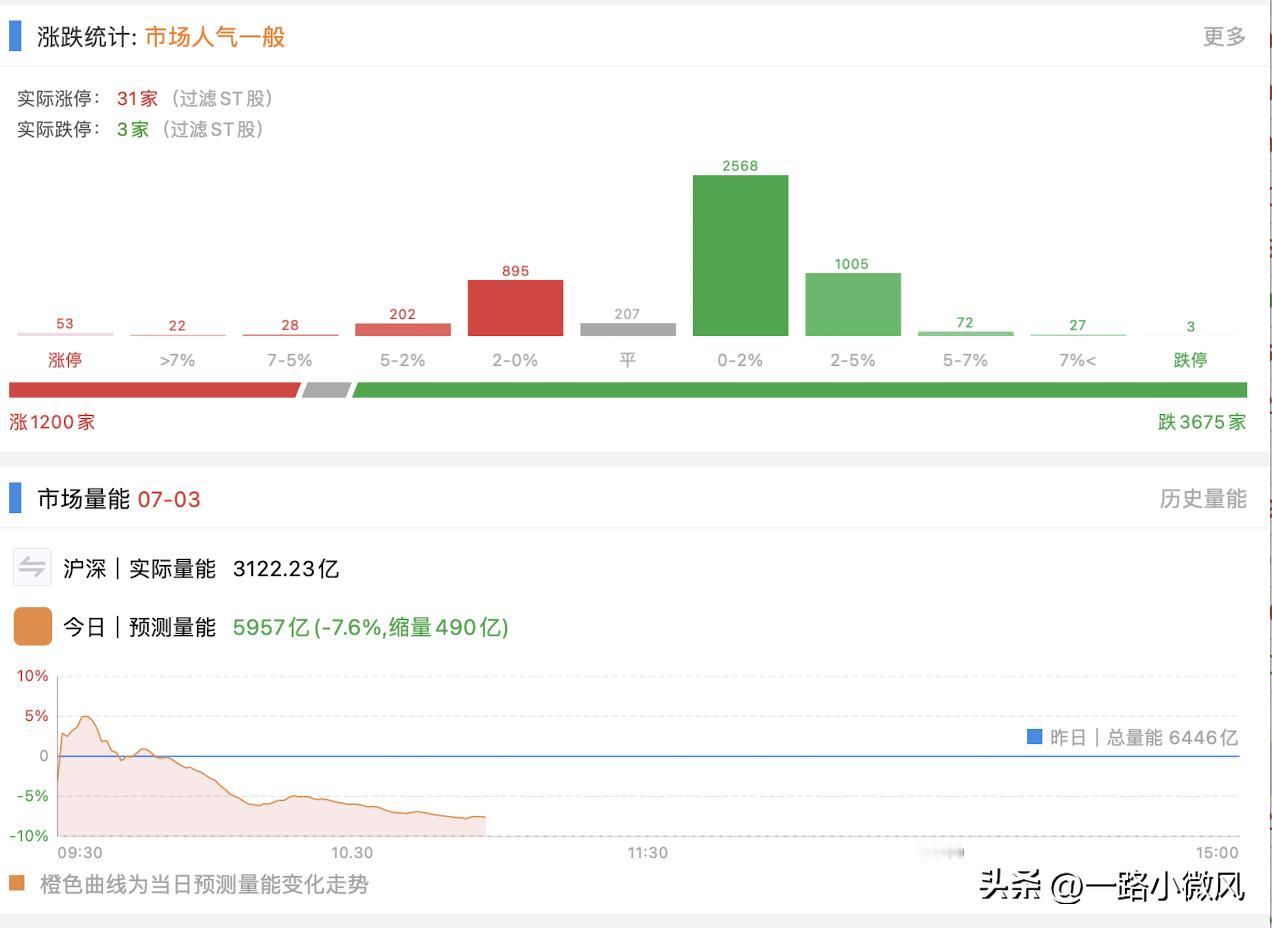Select the 涨停 category label
Image resolution: width=1272 pixels, height=928 pixels.
click(64, 360)
